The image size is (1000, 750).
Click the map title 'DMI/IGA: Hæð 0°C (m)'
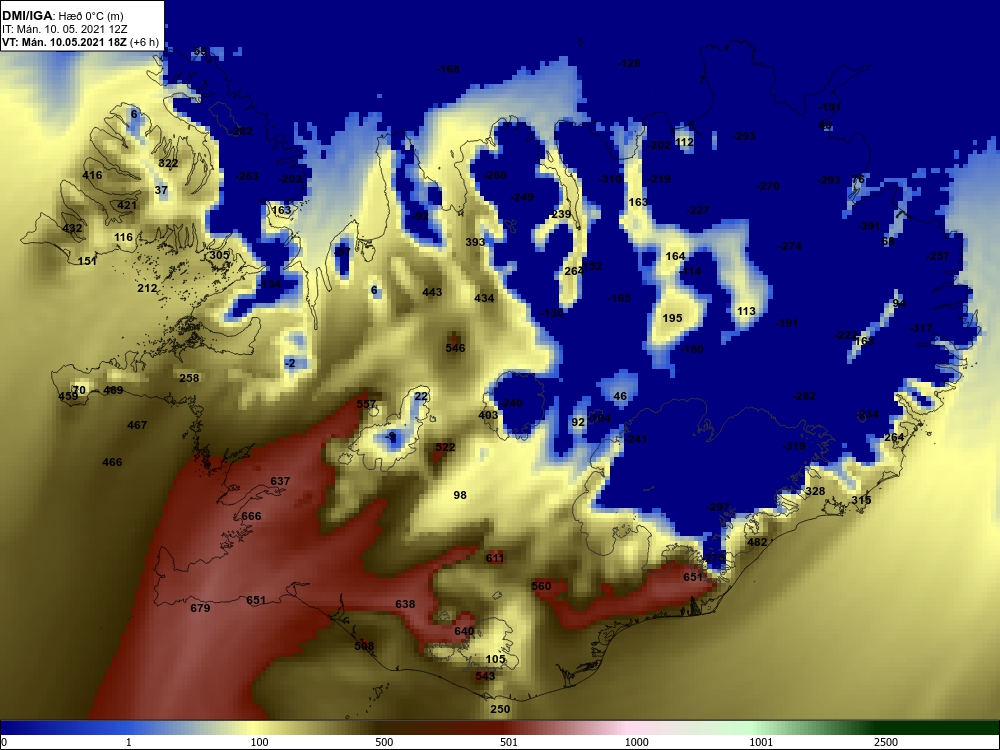(x=62, y=15)
